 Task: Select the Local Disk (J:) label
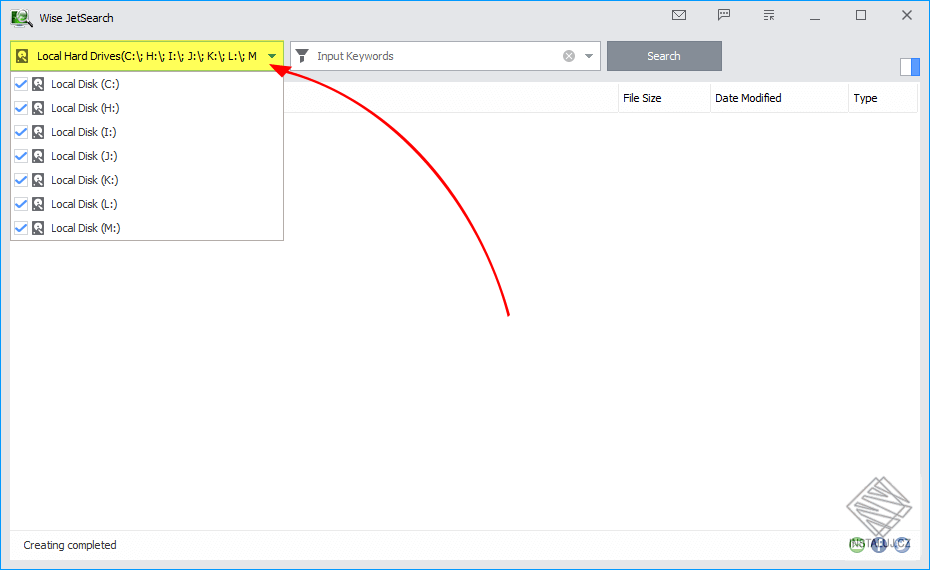tap(84, 156)
